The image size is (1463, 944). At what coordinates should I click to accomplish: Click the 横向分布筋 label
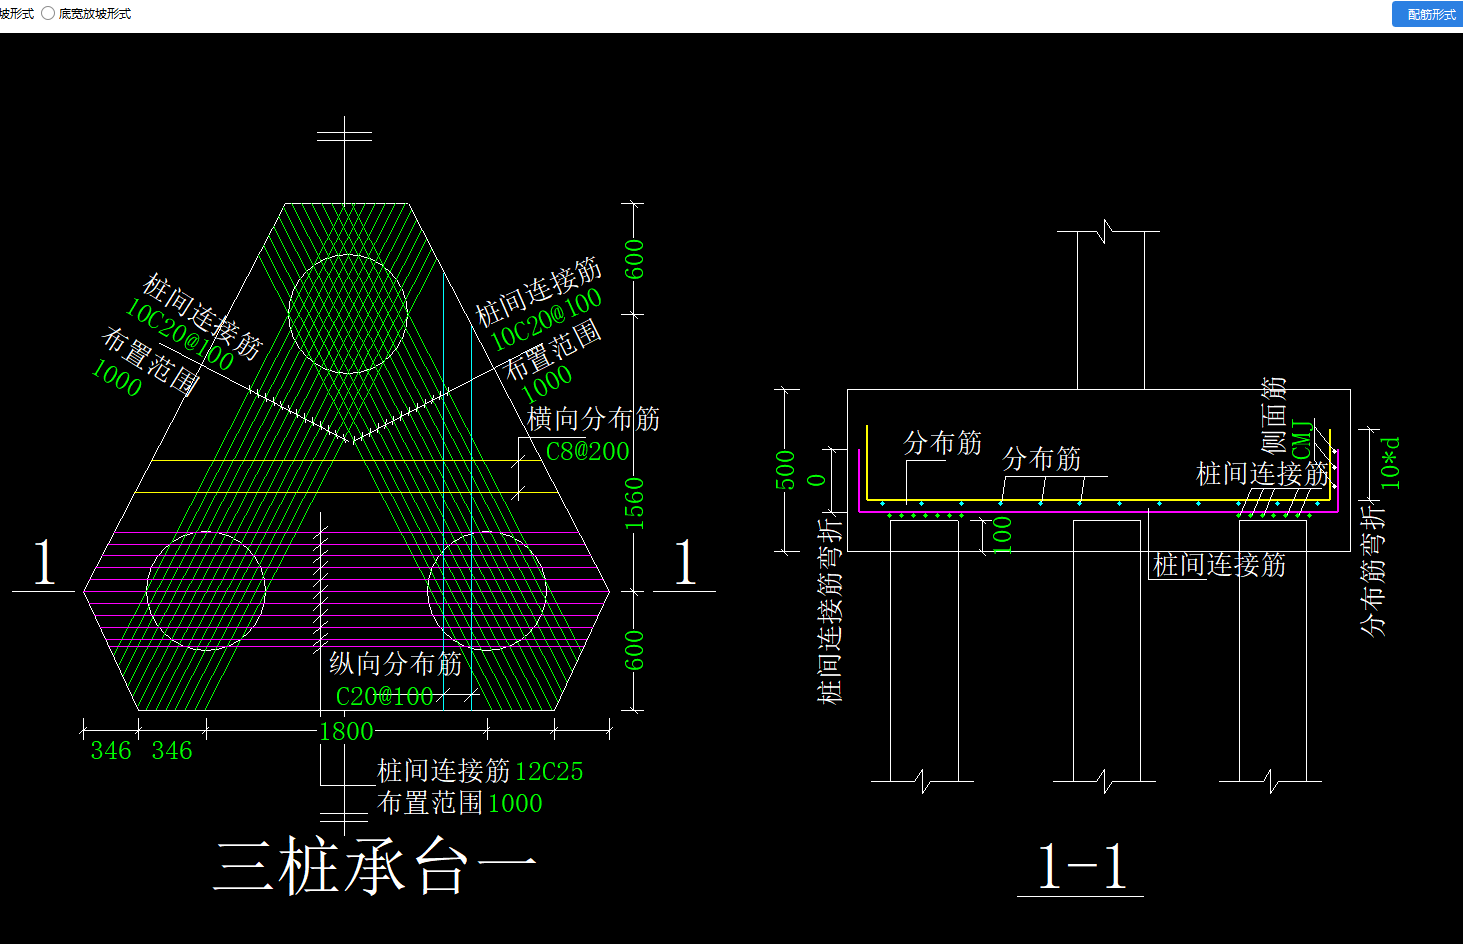pyautogui.click(x=594, y=419)
